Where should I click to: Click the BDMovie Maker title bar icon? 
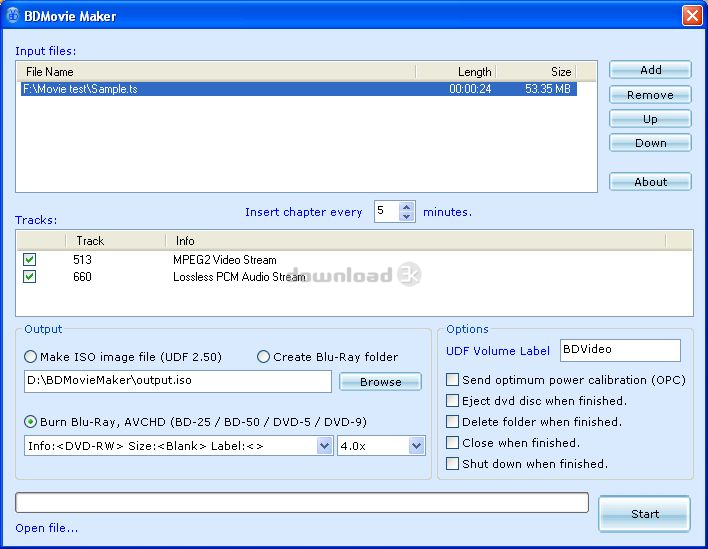coord(13,15)
